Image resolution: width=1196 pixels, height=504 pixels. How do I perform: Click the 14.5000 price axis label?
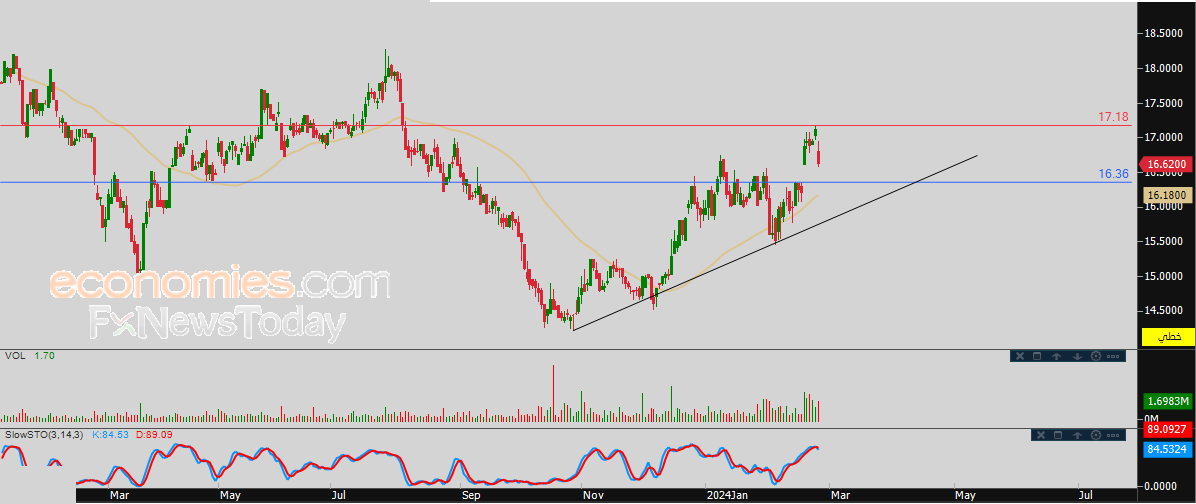pyautogui.click(x=1165, y=310)
